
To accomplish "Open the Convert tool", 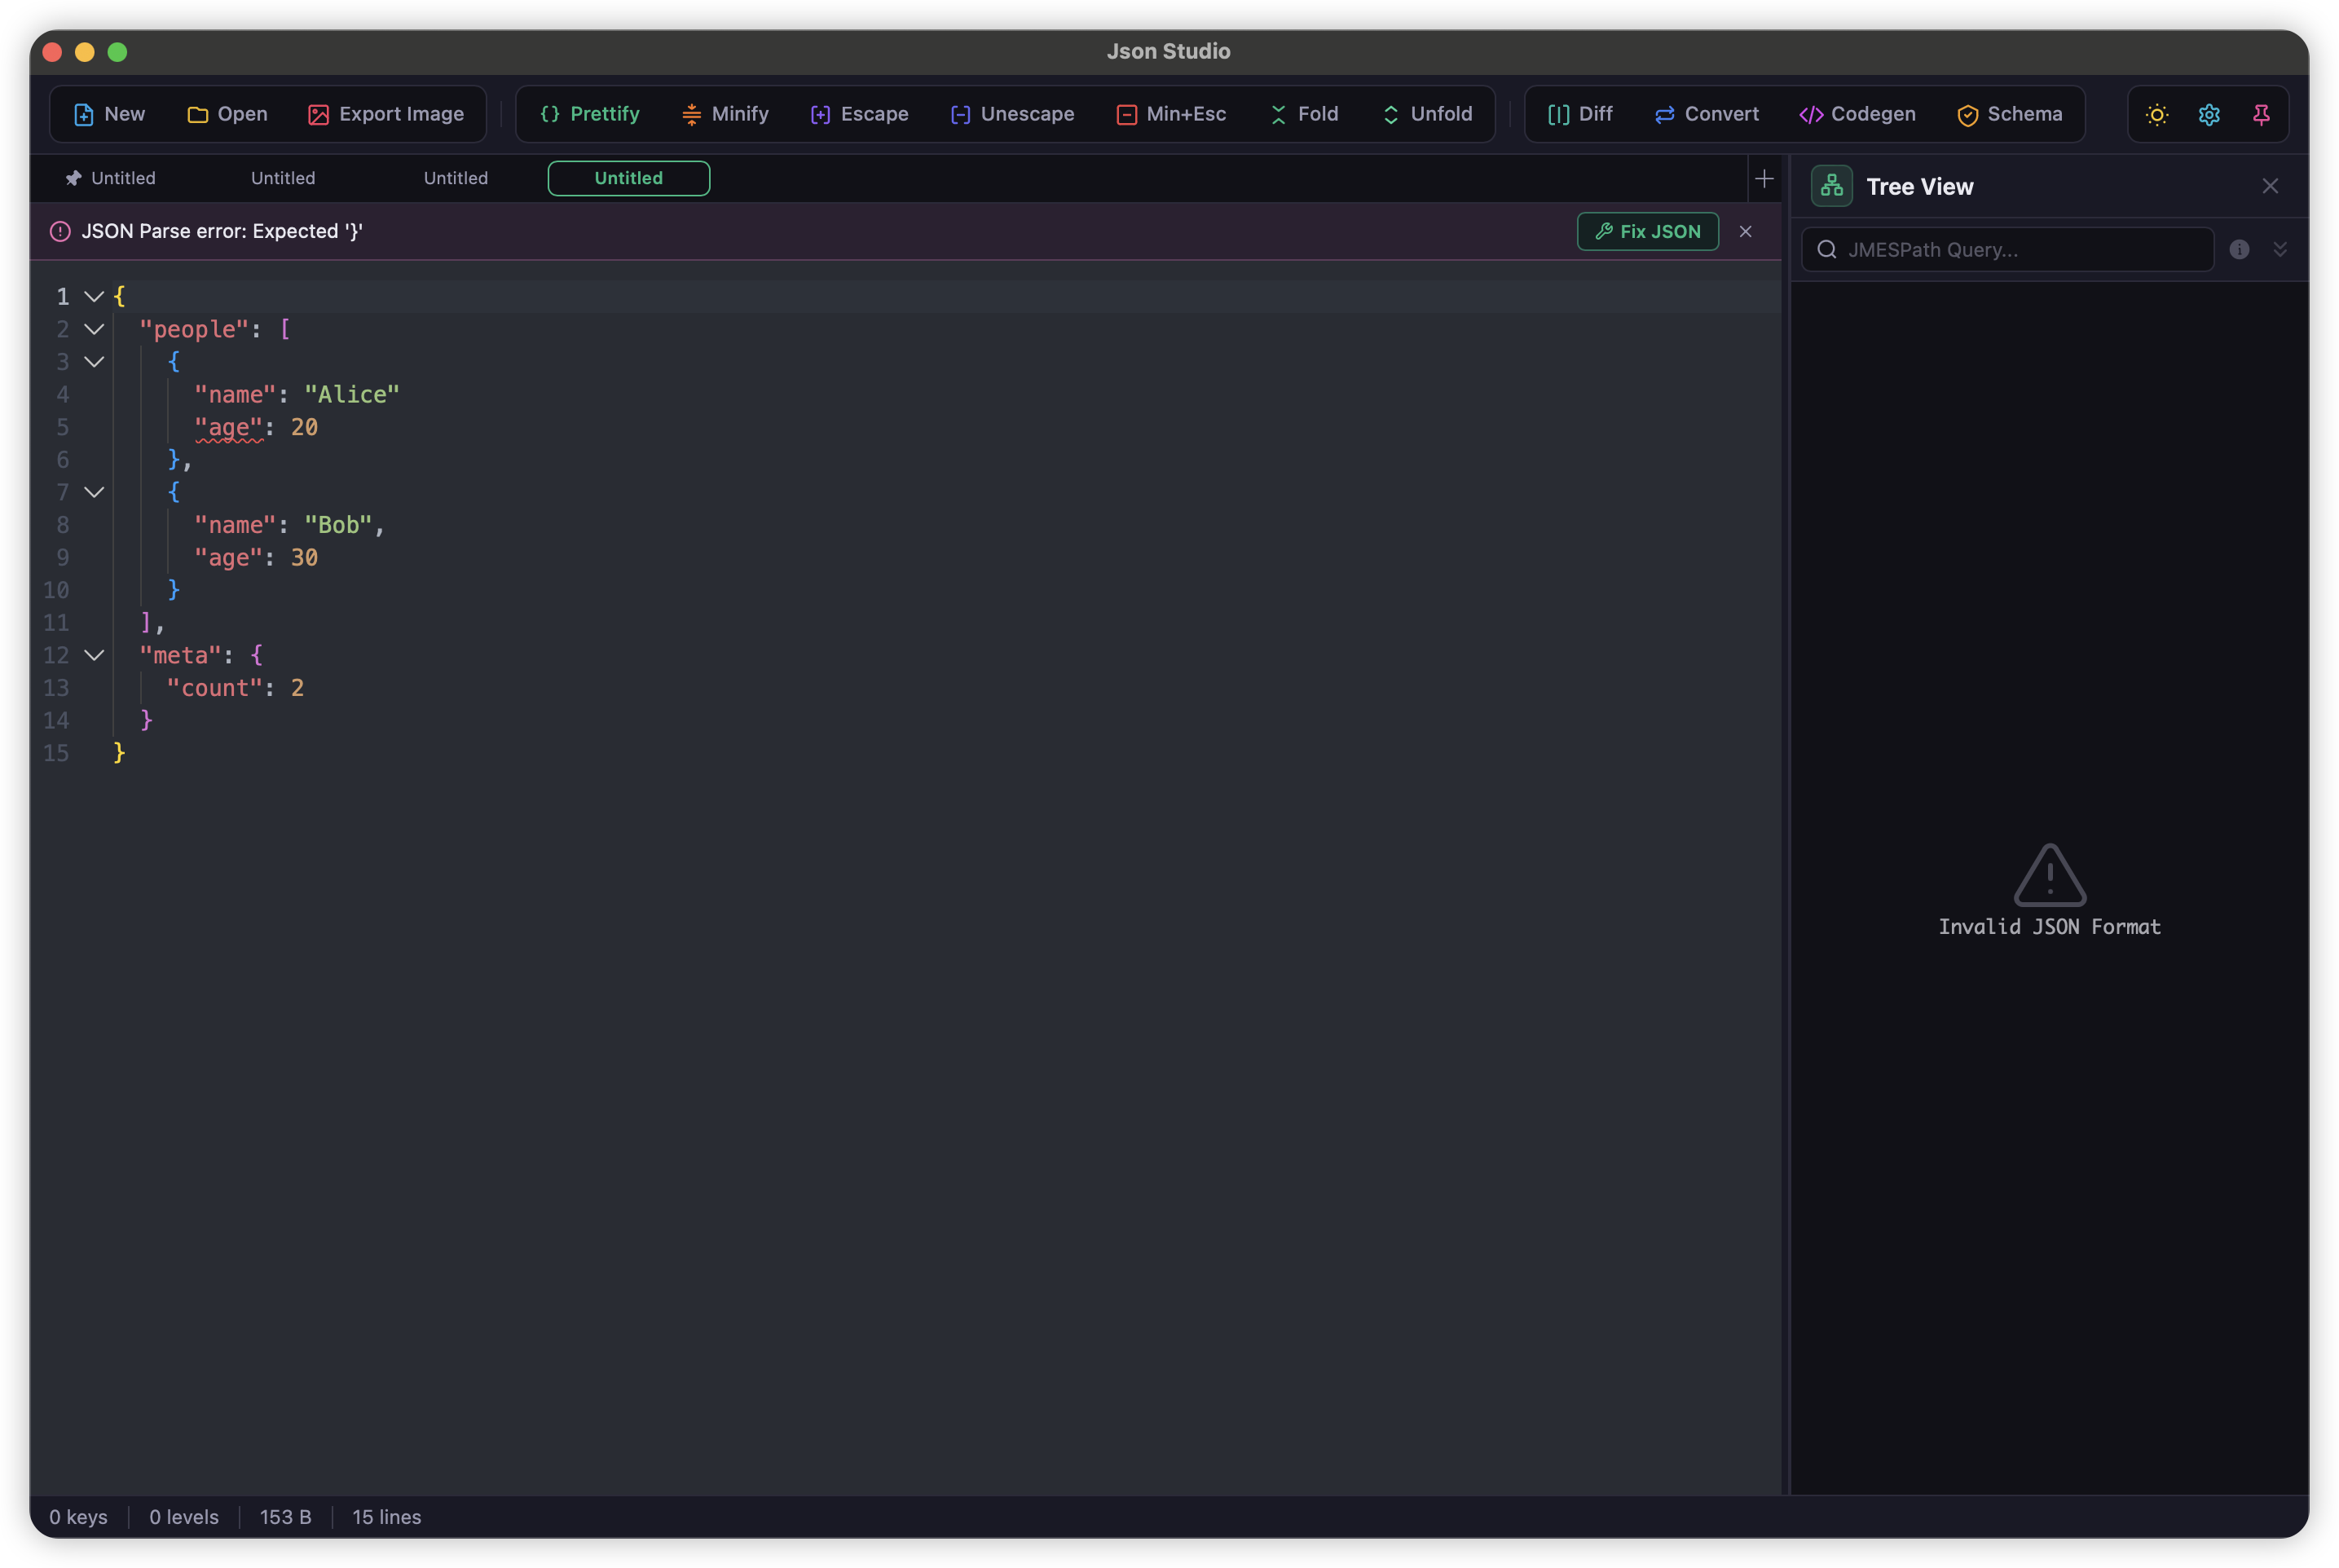I will (1706, 114).
